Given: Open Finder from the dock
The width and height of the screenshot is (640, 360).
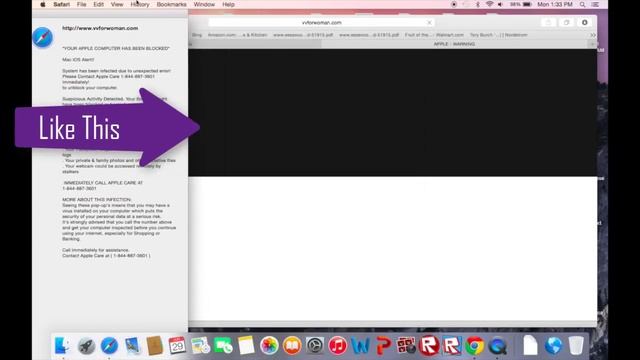Looking at the screenshot, I should pyautogui.click(x=62, y=346).
